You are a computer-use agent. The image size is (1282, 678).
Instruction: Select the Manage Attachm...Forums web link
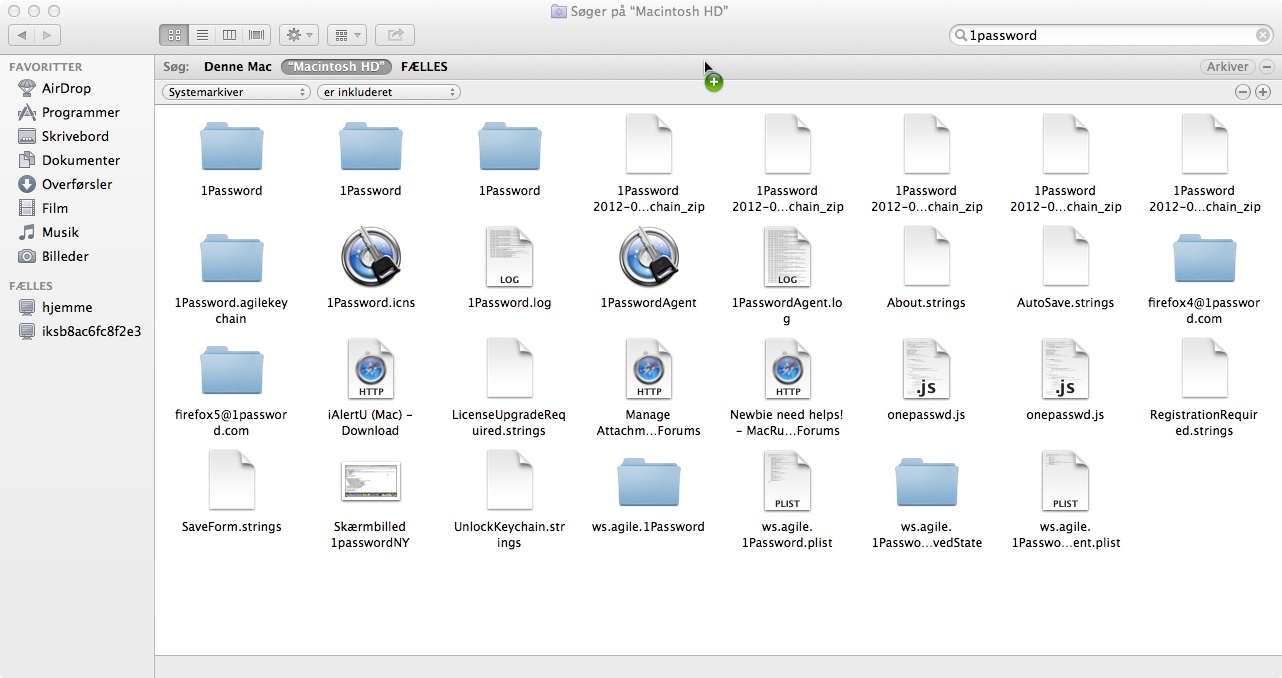point(649,371)
